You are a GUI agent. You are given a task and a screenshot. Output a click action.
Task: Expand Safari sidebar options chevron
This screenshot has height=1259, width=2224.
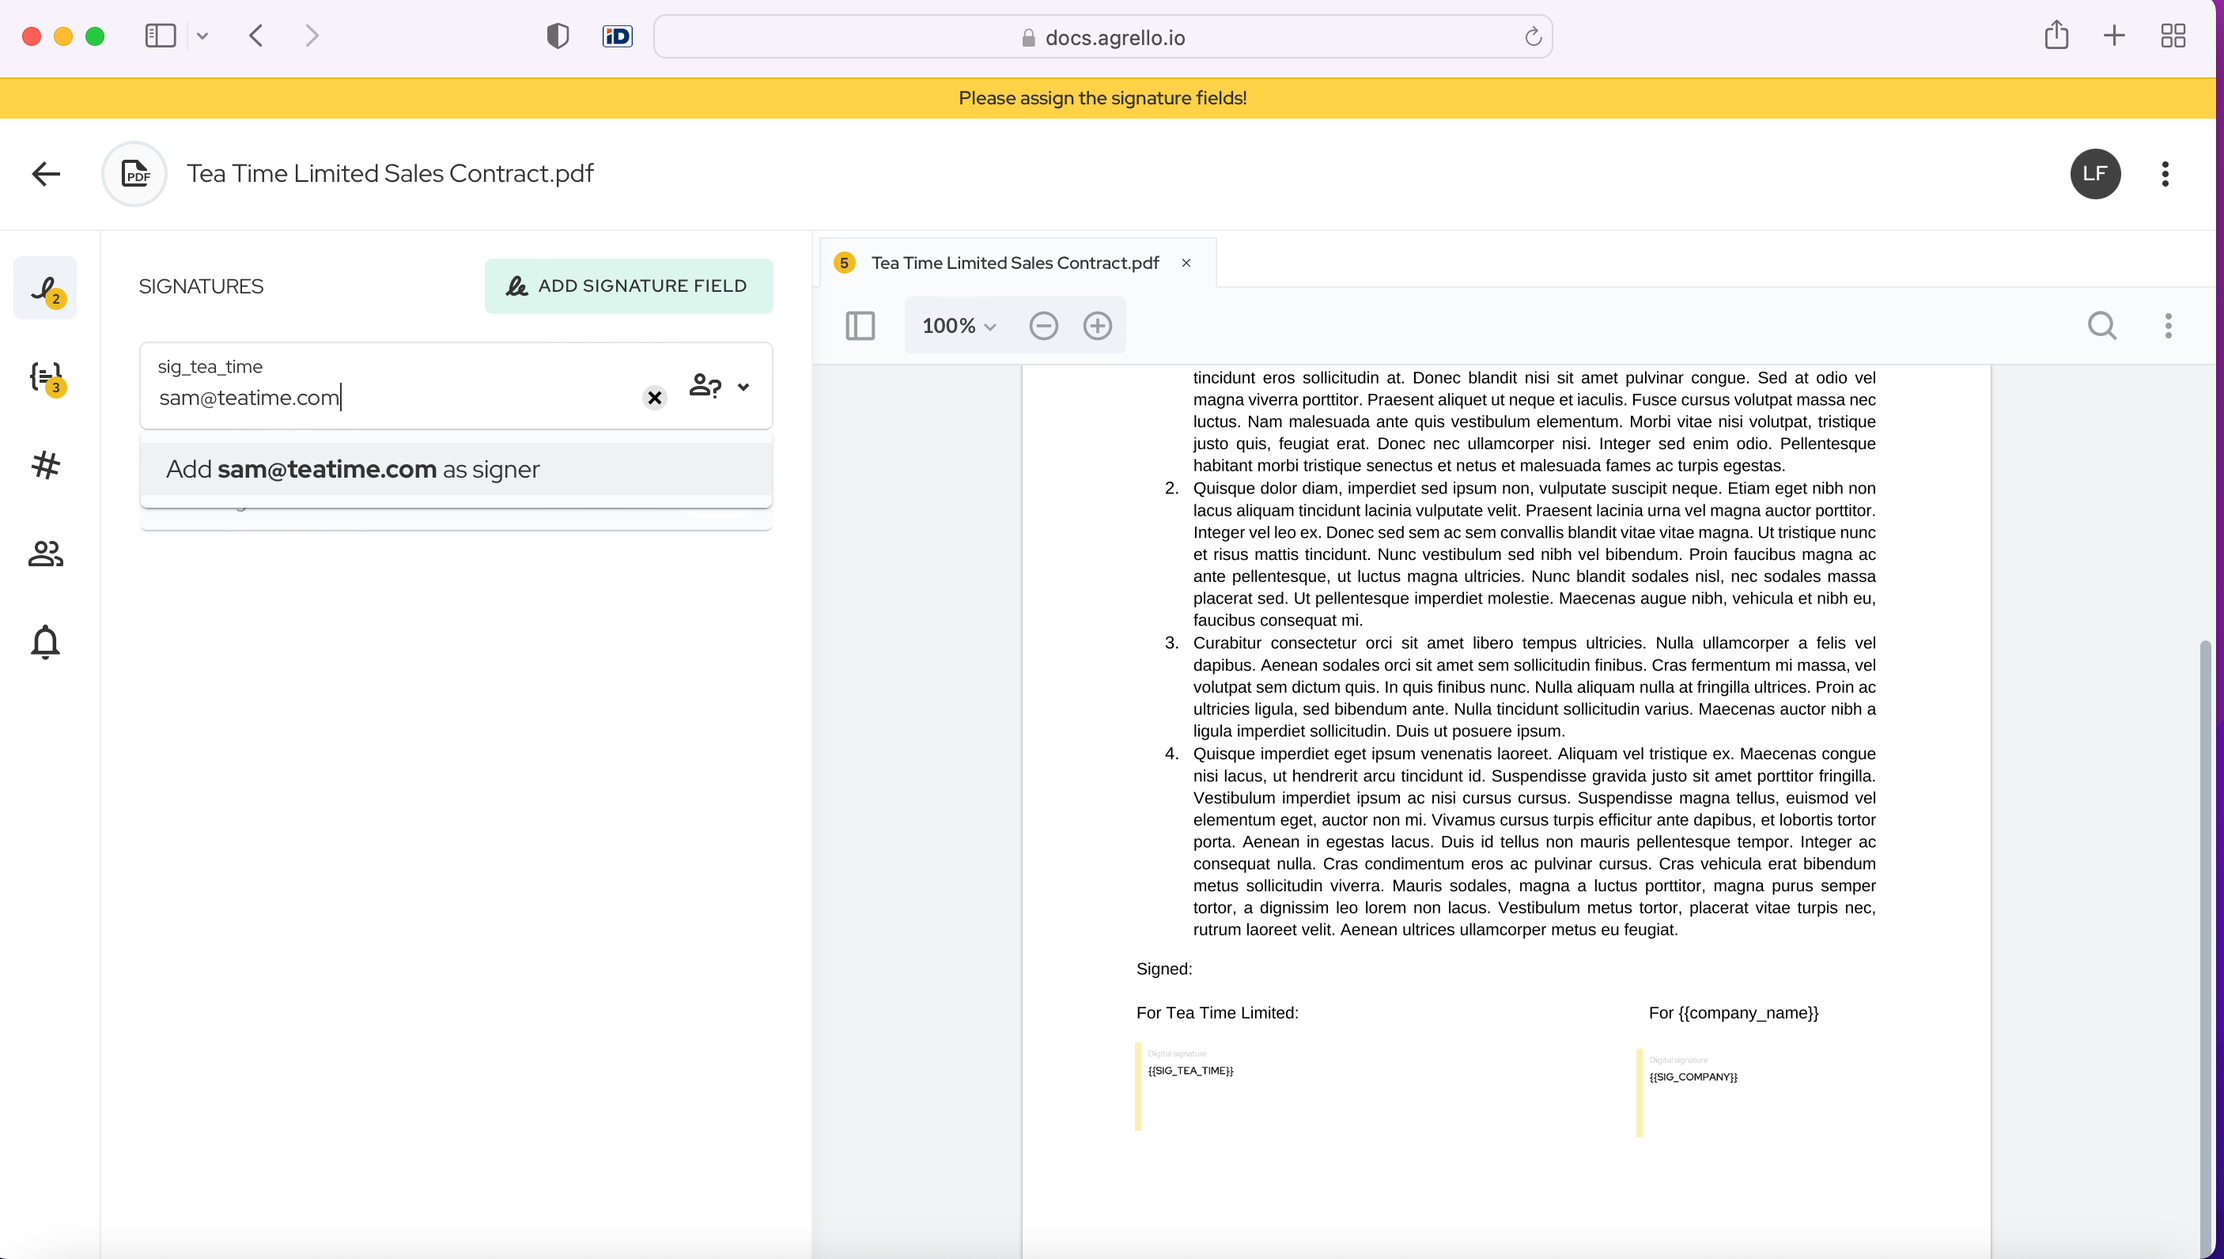pos(202,36)
